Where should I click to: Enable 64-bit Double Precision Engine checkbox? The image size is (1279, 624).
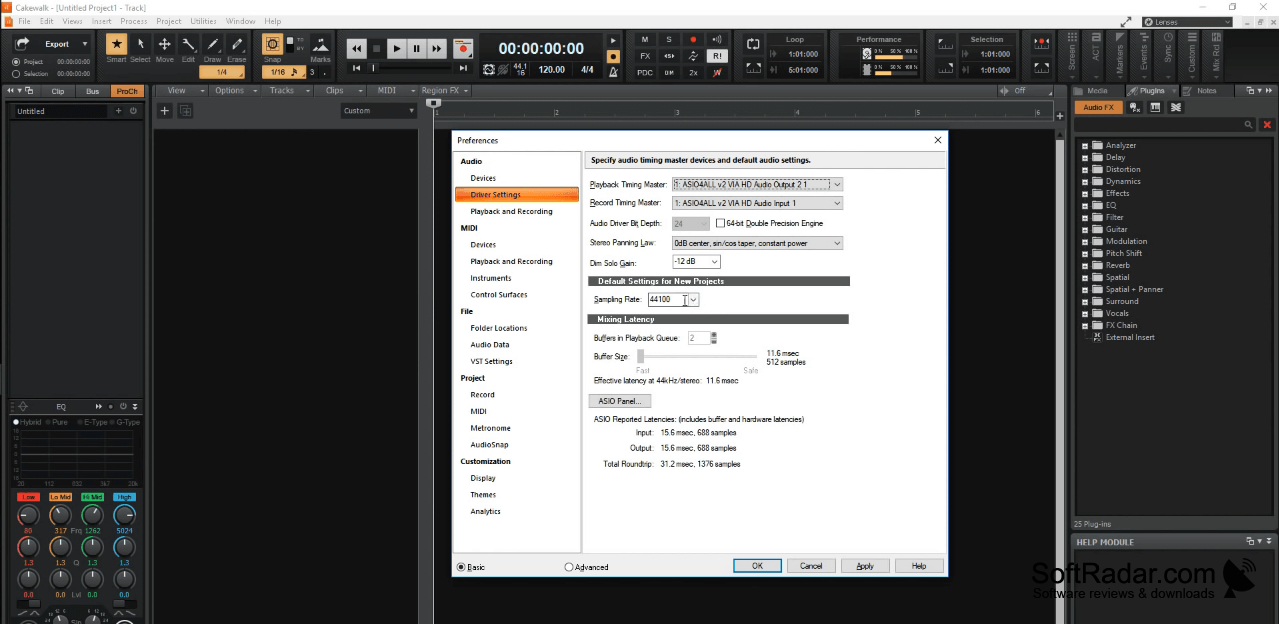coord(720,223)
